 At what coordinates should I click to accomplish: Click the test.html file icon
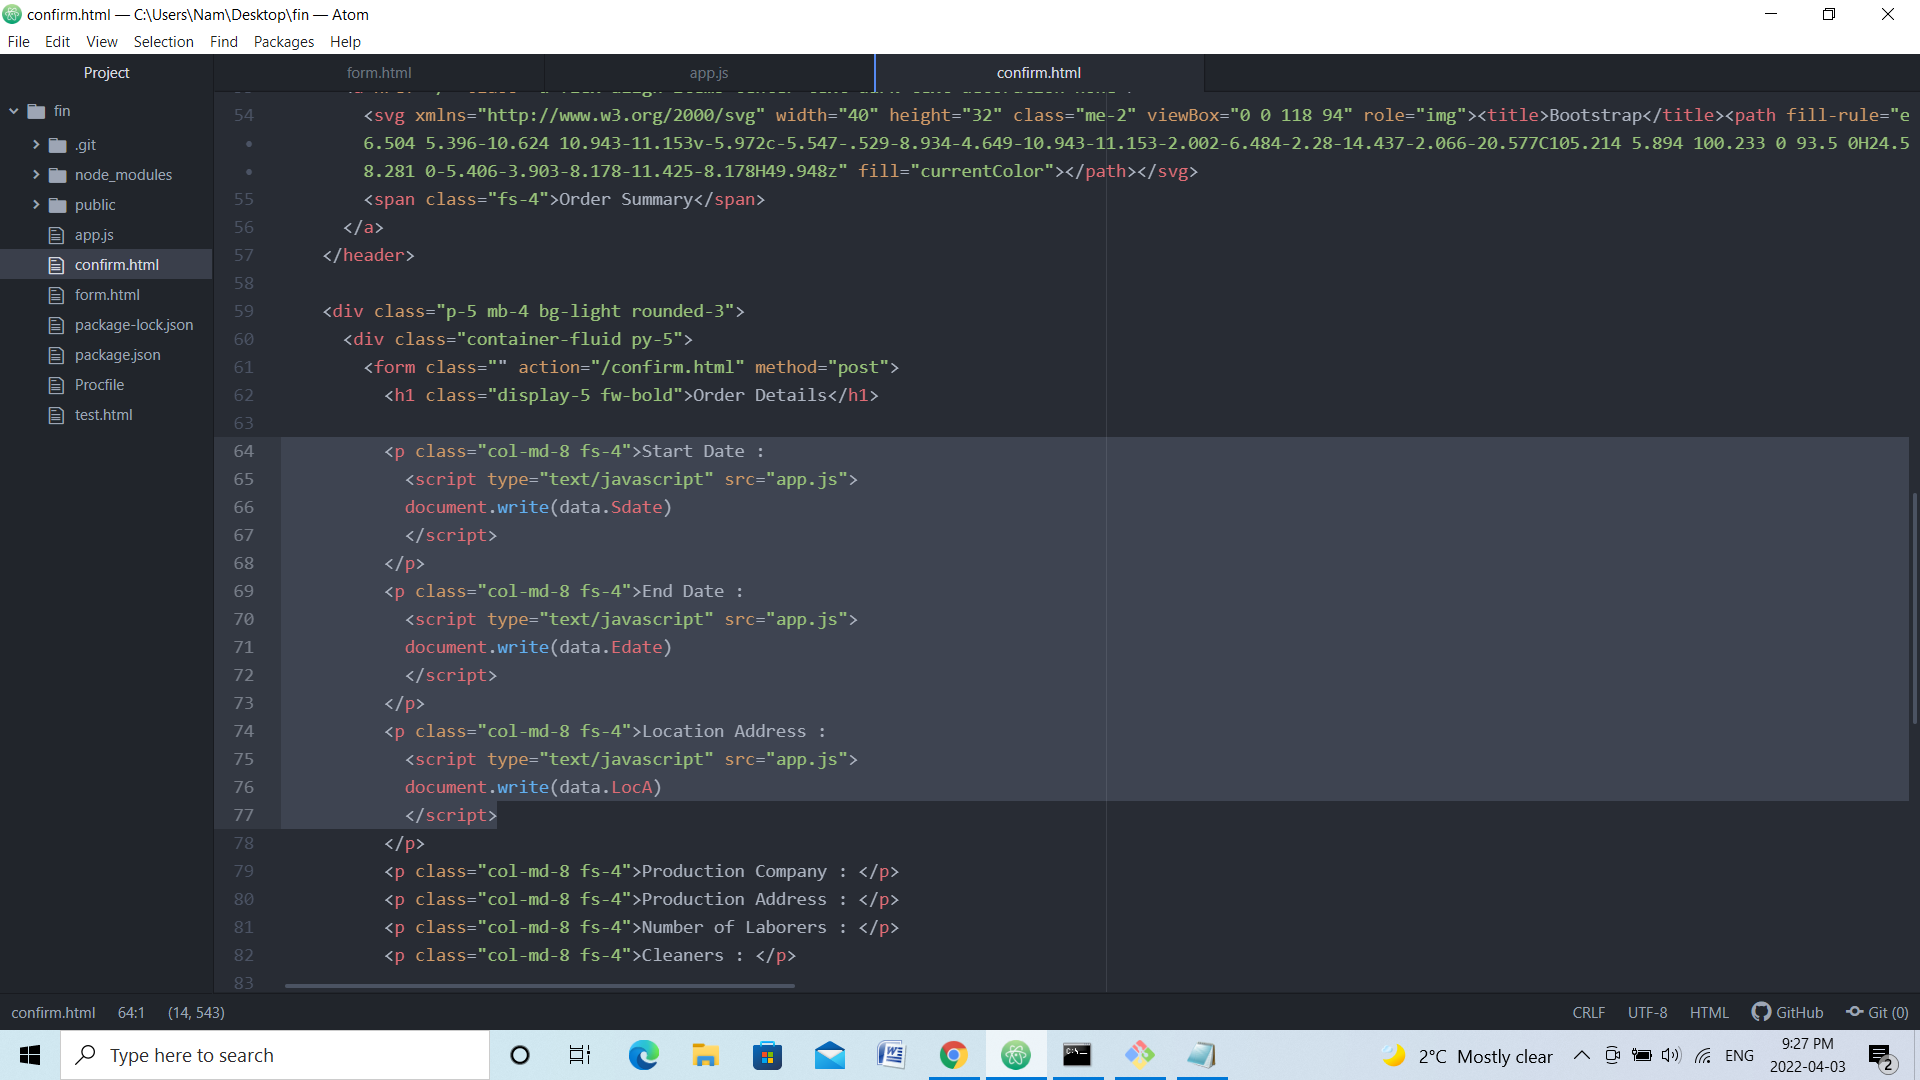(x=57, y=415)
